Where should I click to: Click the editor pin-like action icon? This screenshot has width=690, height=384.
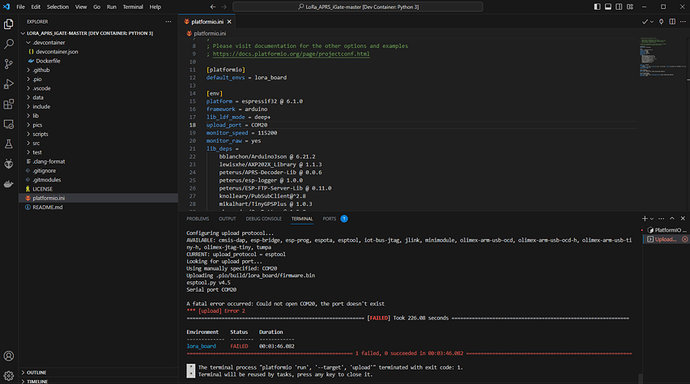(661, 22)
